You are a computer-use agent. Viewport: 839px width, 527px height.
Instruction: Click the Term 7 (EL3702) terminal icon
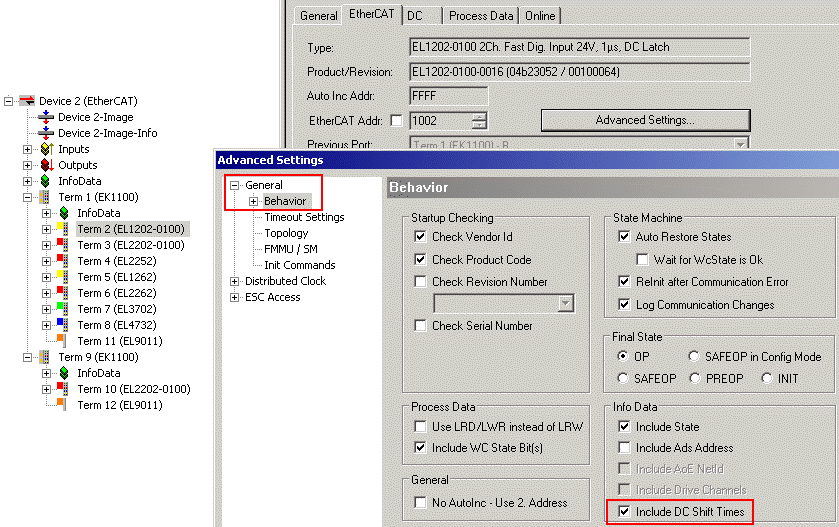(x=63, y=309)
